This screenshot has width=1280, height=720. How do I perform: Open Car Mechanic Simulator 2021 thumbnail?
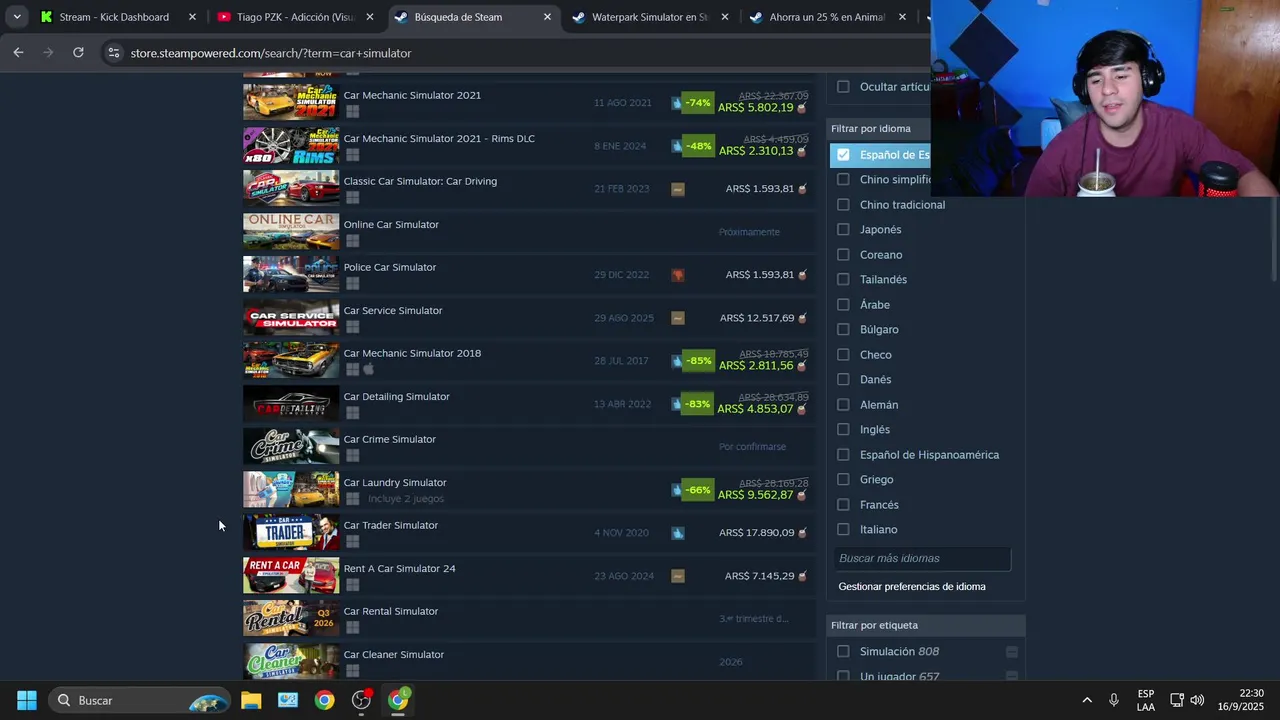pyautogui.click(x=291, y=102)
